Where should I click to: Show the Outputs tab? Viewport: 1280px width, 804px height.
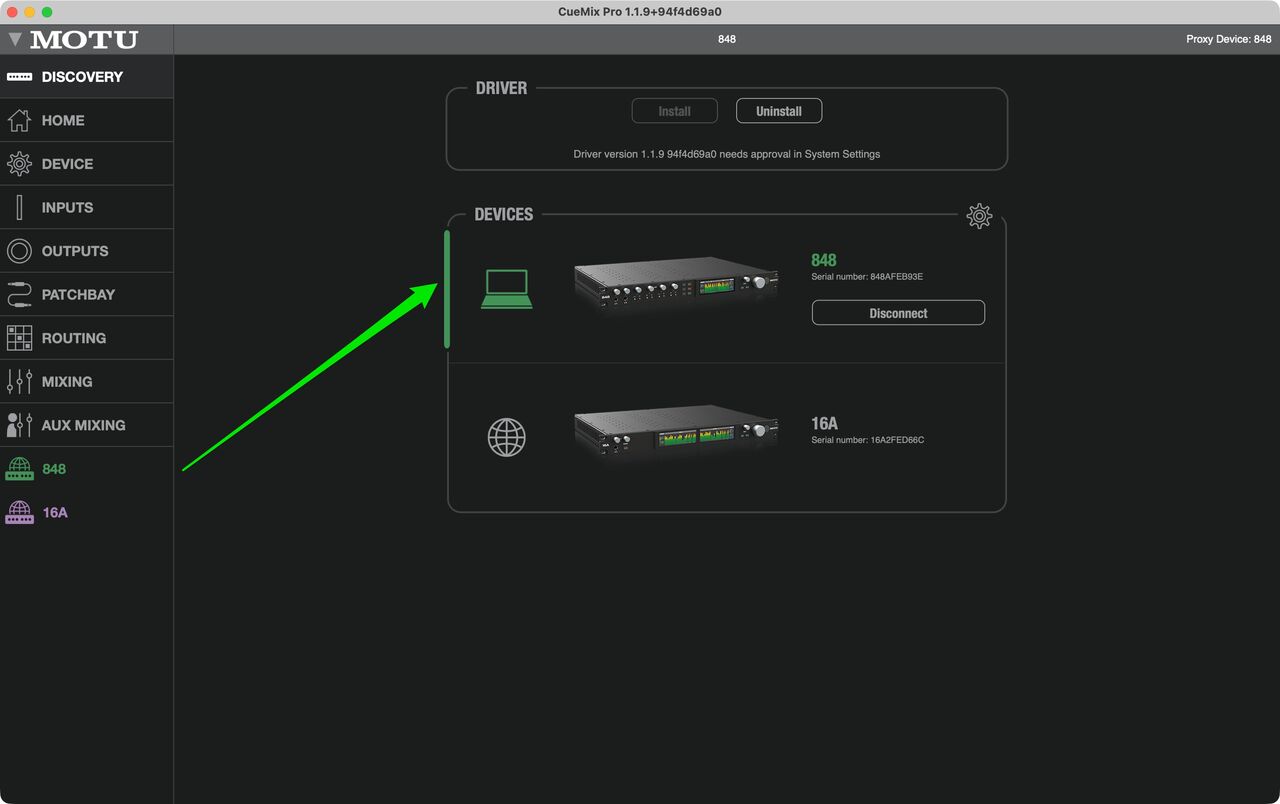[87, 251]
